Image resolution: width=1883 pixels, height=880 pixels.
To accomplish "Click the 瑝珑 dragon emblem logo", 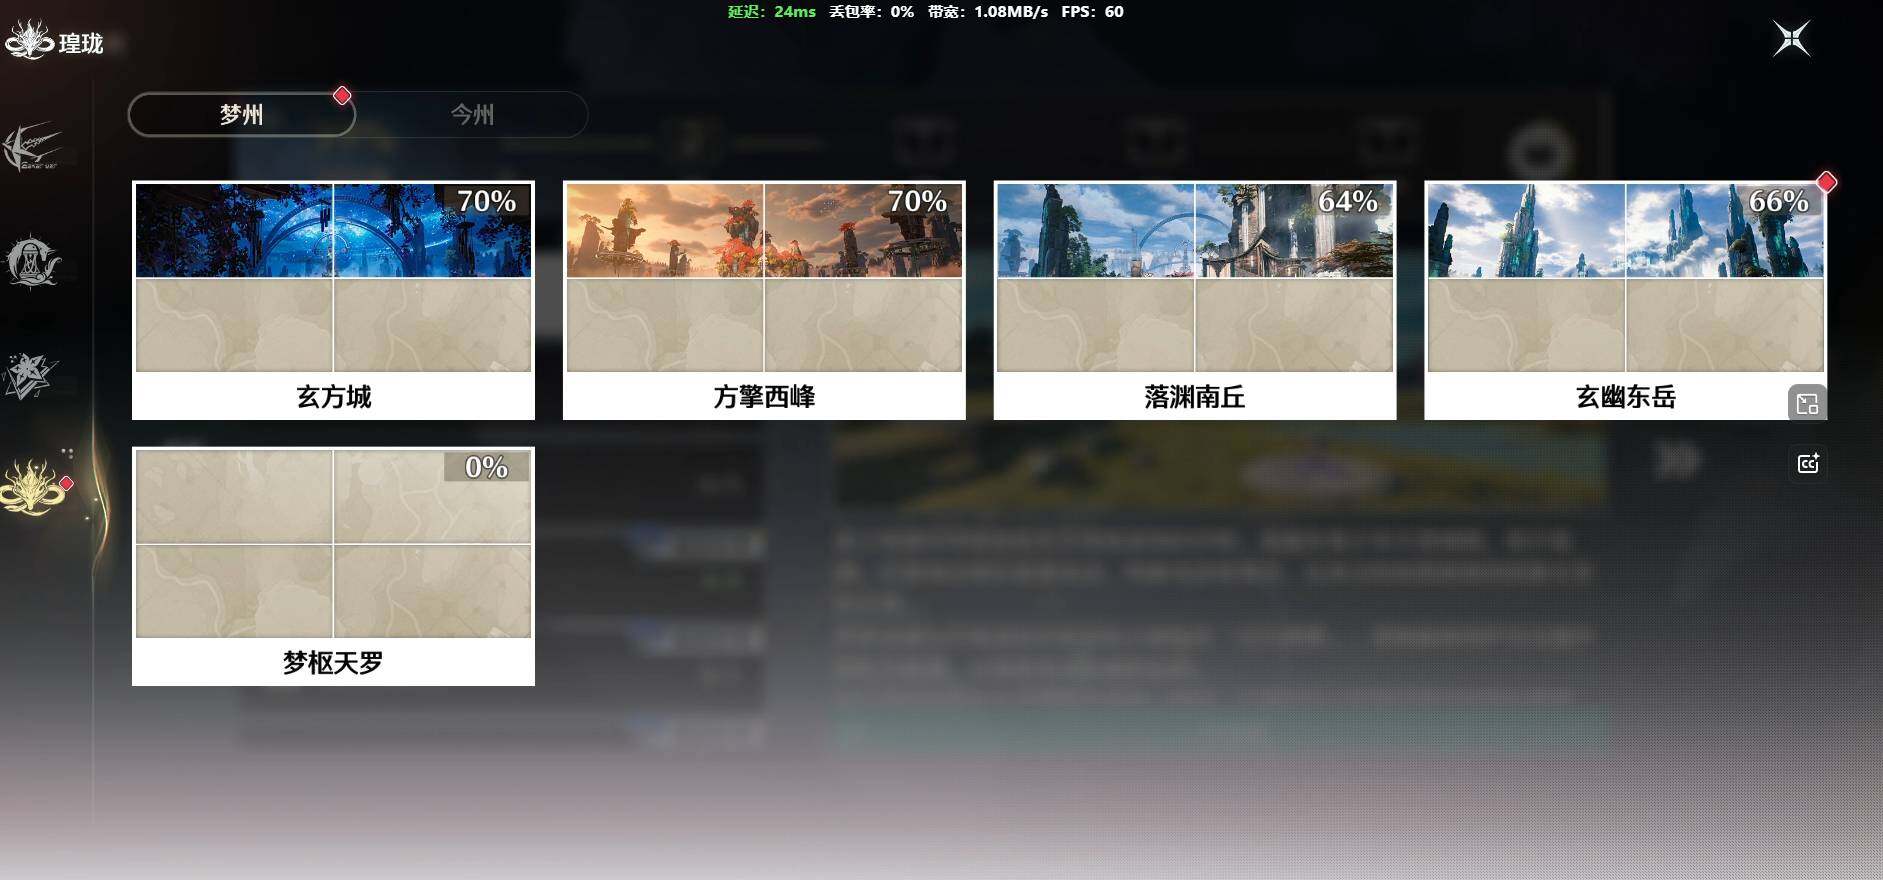I will pos(28,40).
